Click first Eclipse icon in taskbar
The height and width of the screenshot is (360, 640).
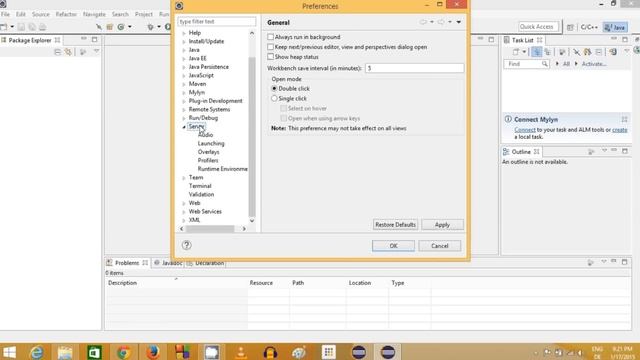(359, 352)
